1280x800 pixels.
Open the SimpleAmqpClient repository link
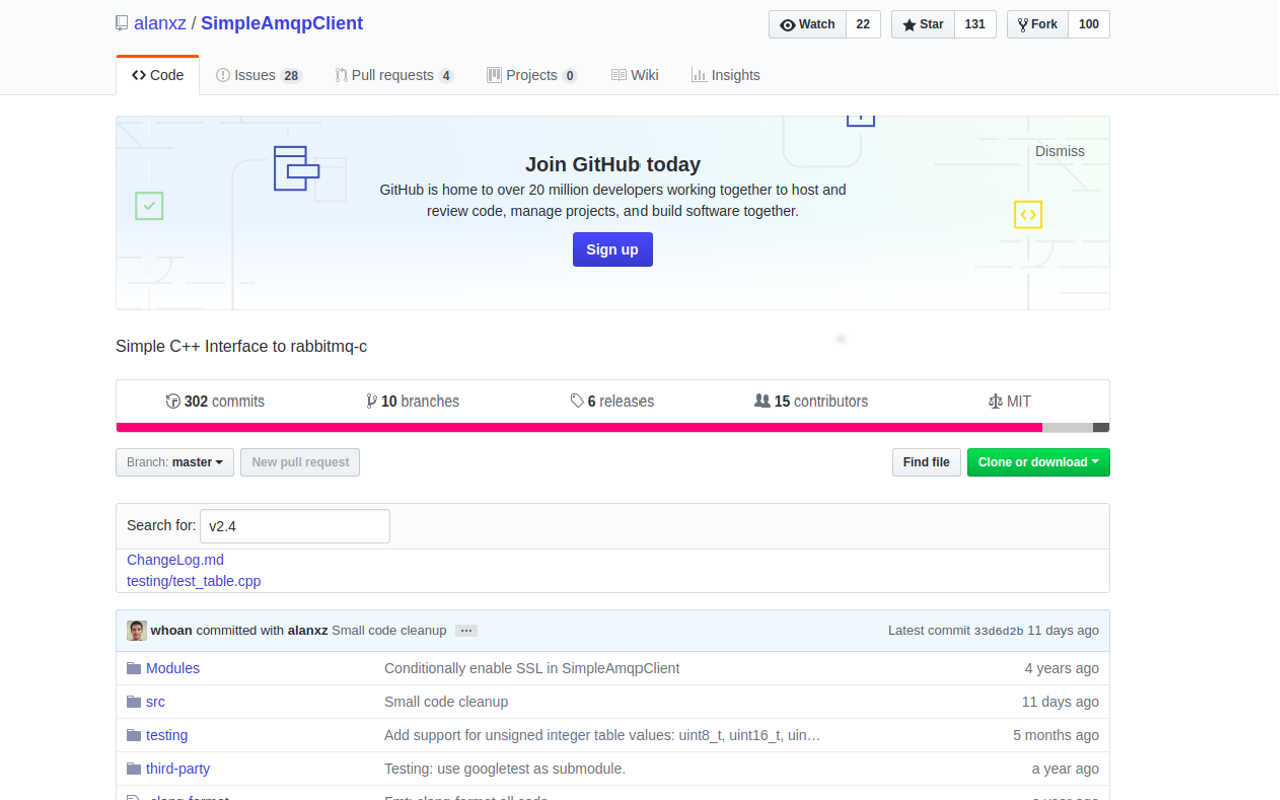click(x=282, y=23)
